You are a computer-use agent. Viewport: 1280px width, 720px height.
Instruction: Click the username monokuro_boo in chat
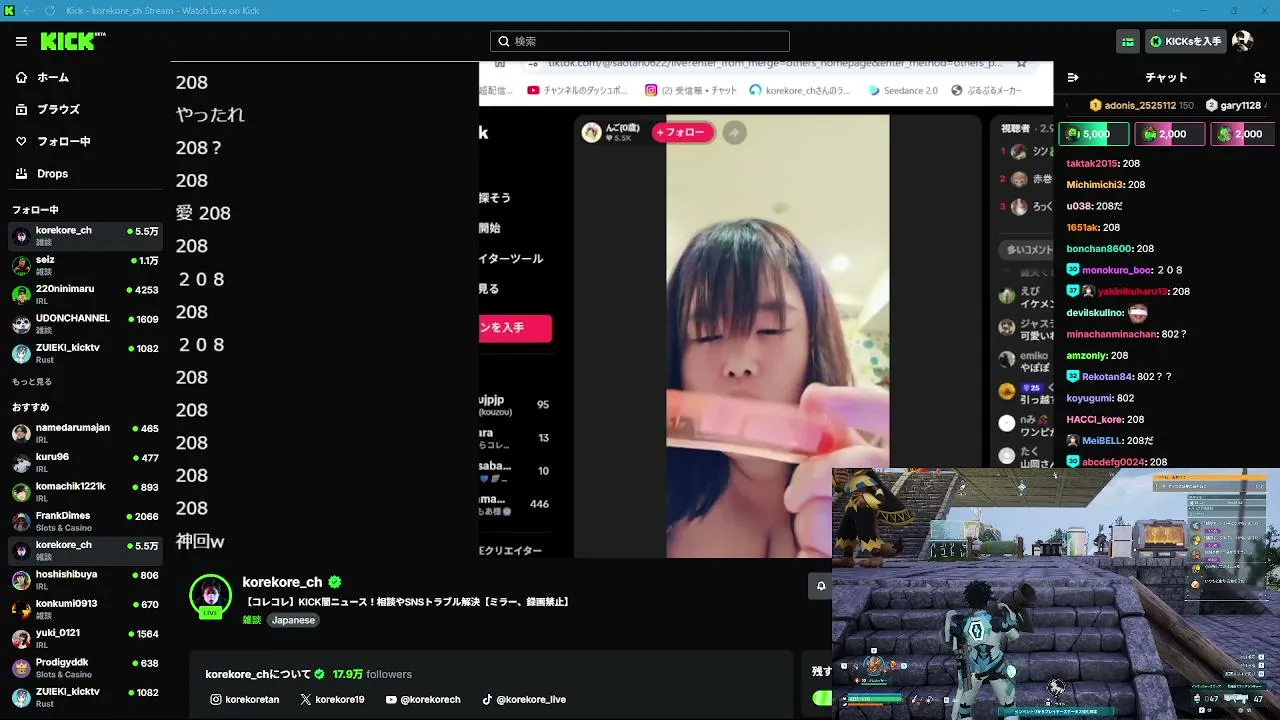click(x=1117, y=270)
